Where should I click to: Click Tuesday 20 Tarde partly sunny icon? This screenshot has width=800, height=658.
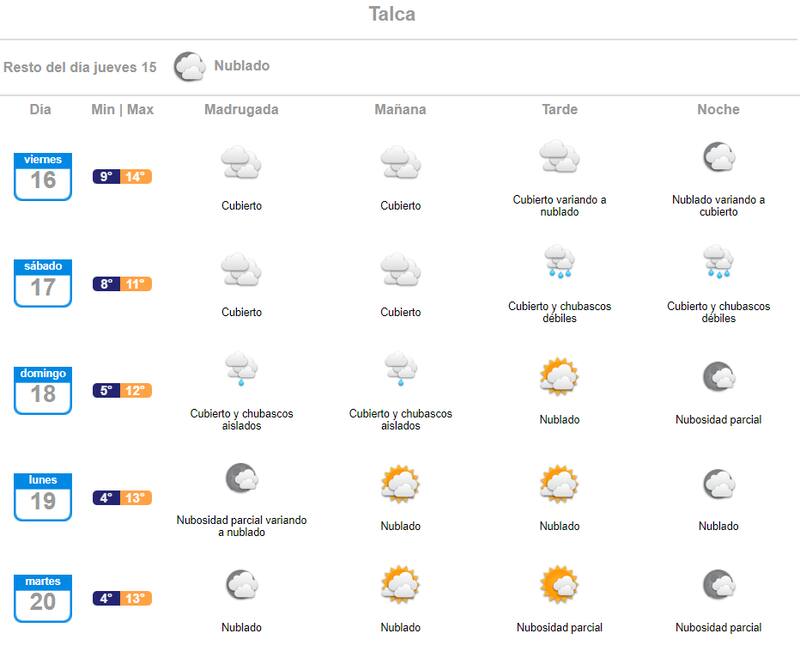tap(559, 584)
